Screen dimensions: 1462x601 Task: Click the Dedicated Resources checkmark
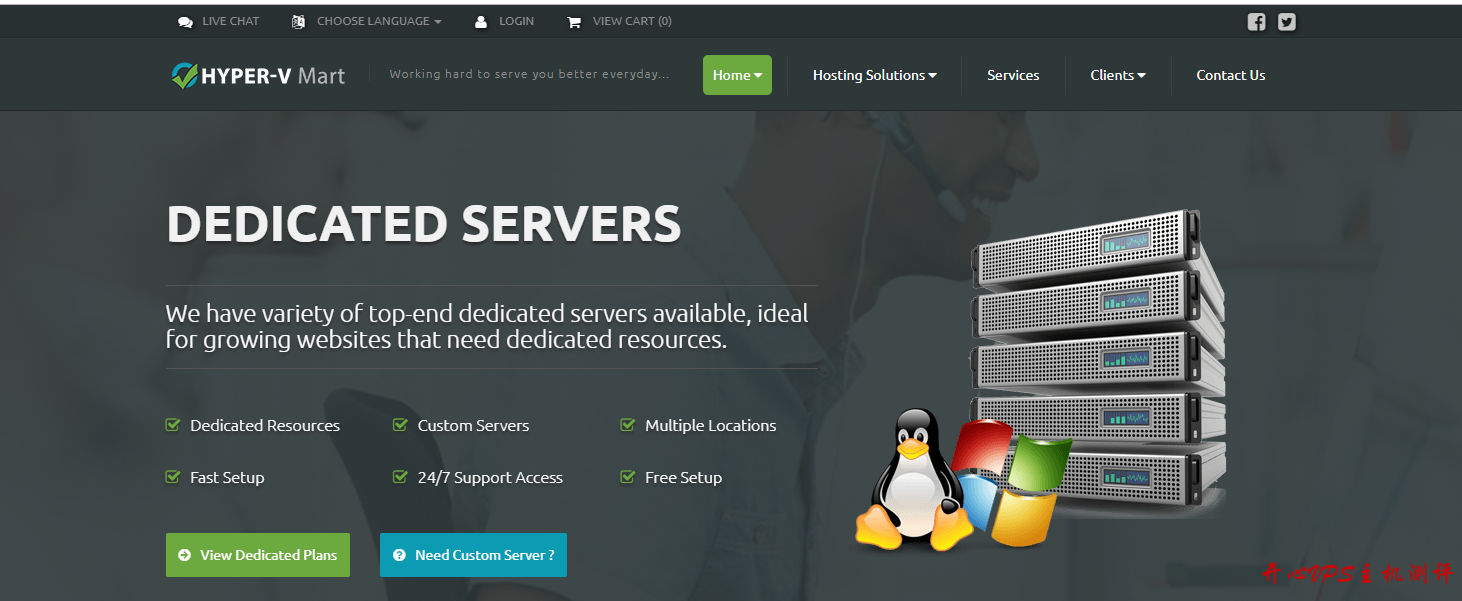pyautogui.click(x=173, y=425)
